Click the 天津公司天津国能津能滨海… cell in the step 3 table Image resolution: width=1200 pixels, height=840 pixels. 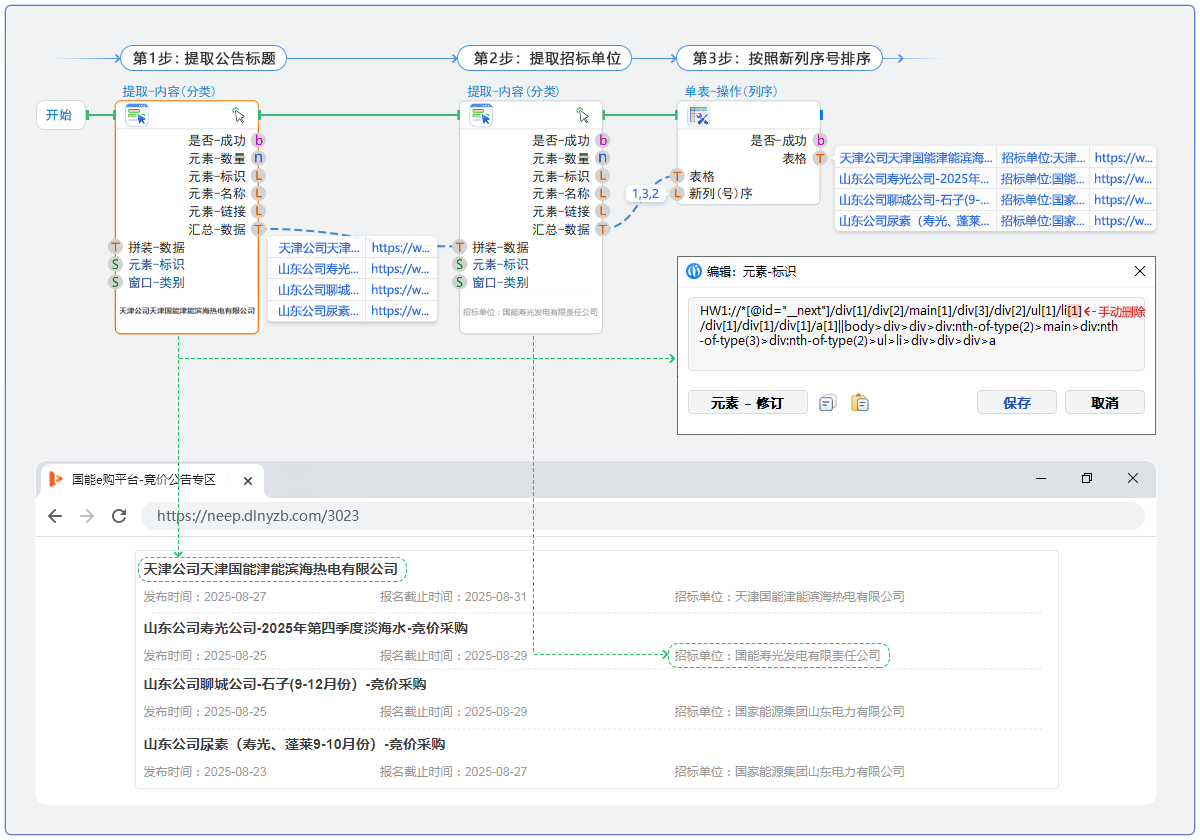(916, 158)
